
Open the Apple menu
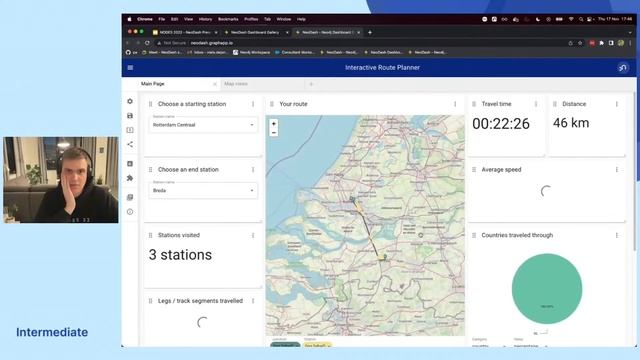(129, 19)
